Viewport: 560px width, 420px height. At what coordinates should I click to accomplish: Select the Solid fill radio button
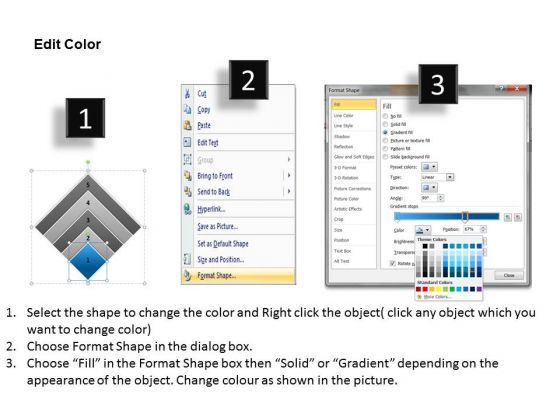pyautogui.click(x=385, y=124)
